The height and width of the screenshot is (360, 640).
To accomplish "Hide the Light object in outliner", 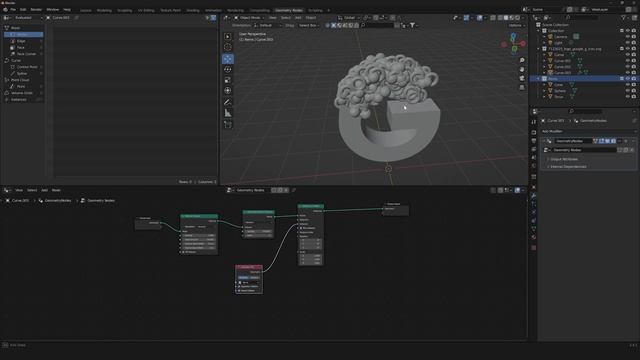I will pyautogui.click(x=628, y=42).
